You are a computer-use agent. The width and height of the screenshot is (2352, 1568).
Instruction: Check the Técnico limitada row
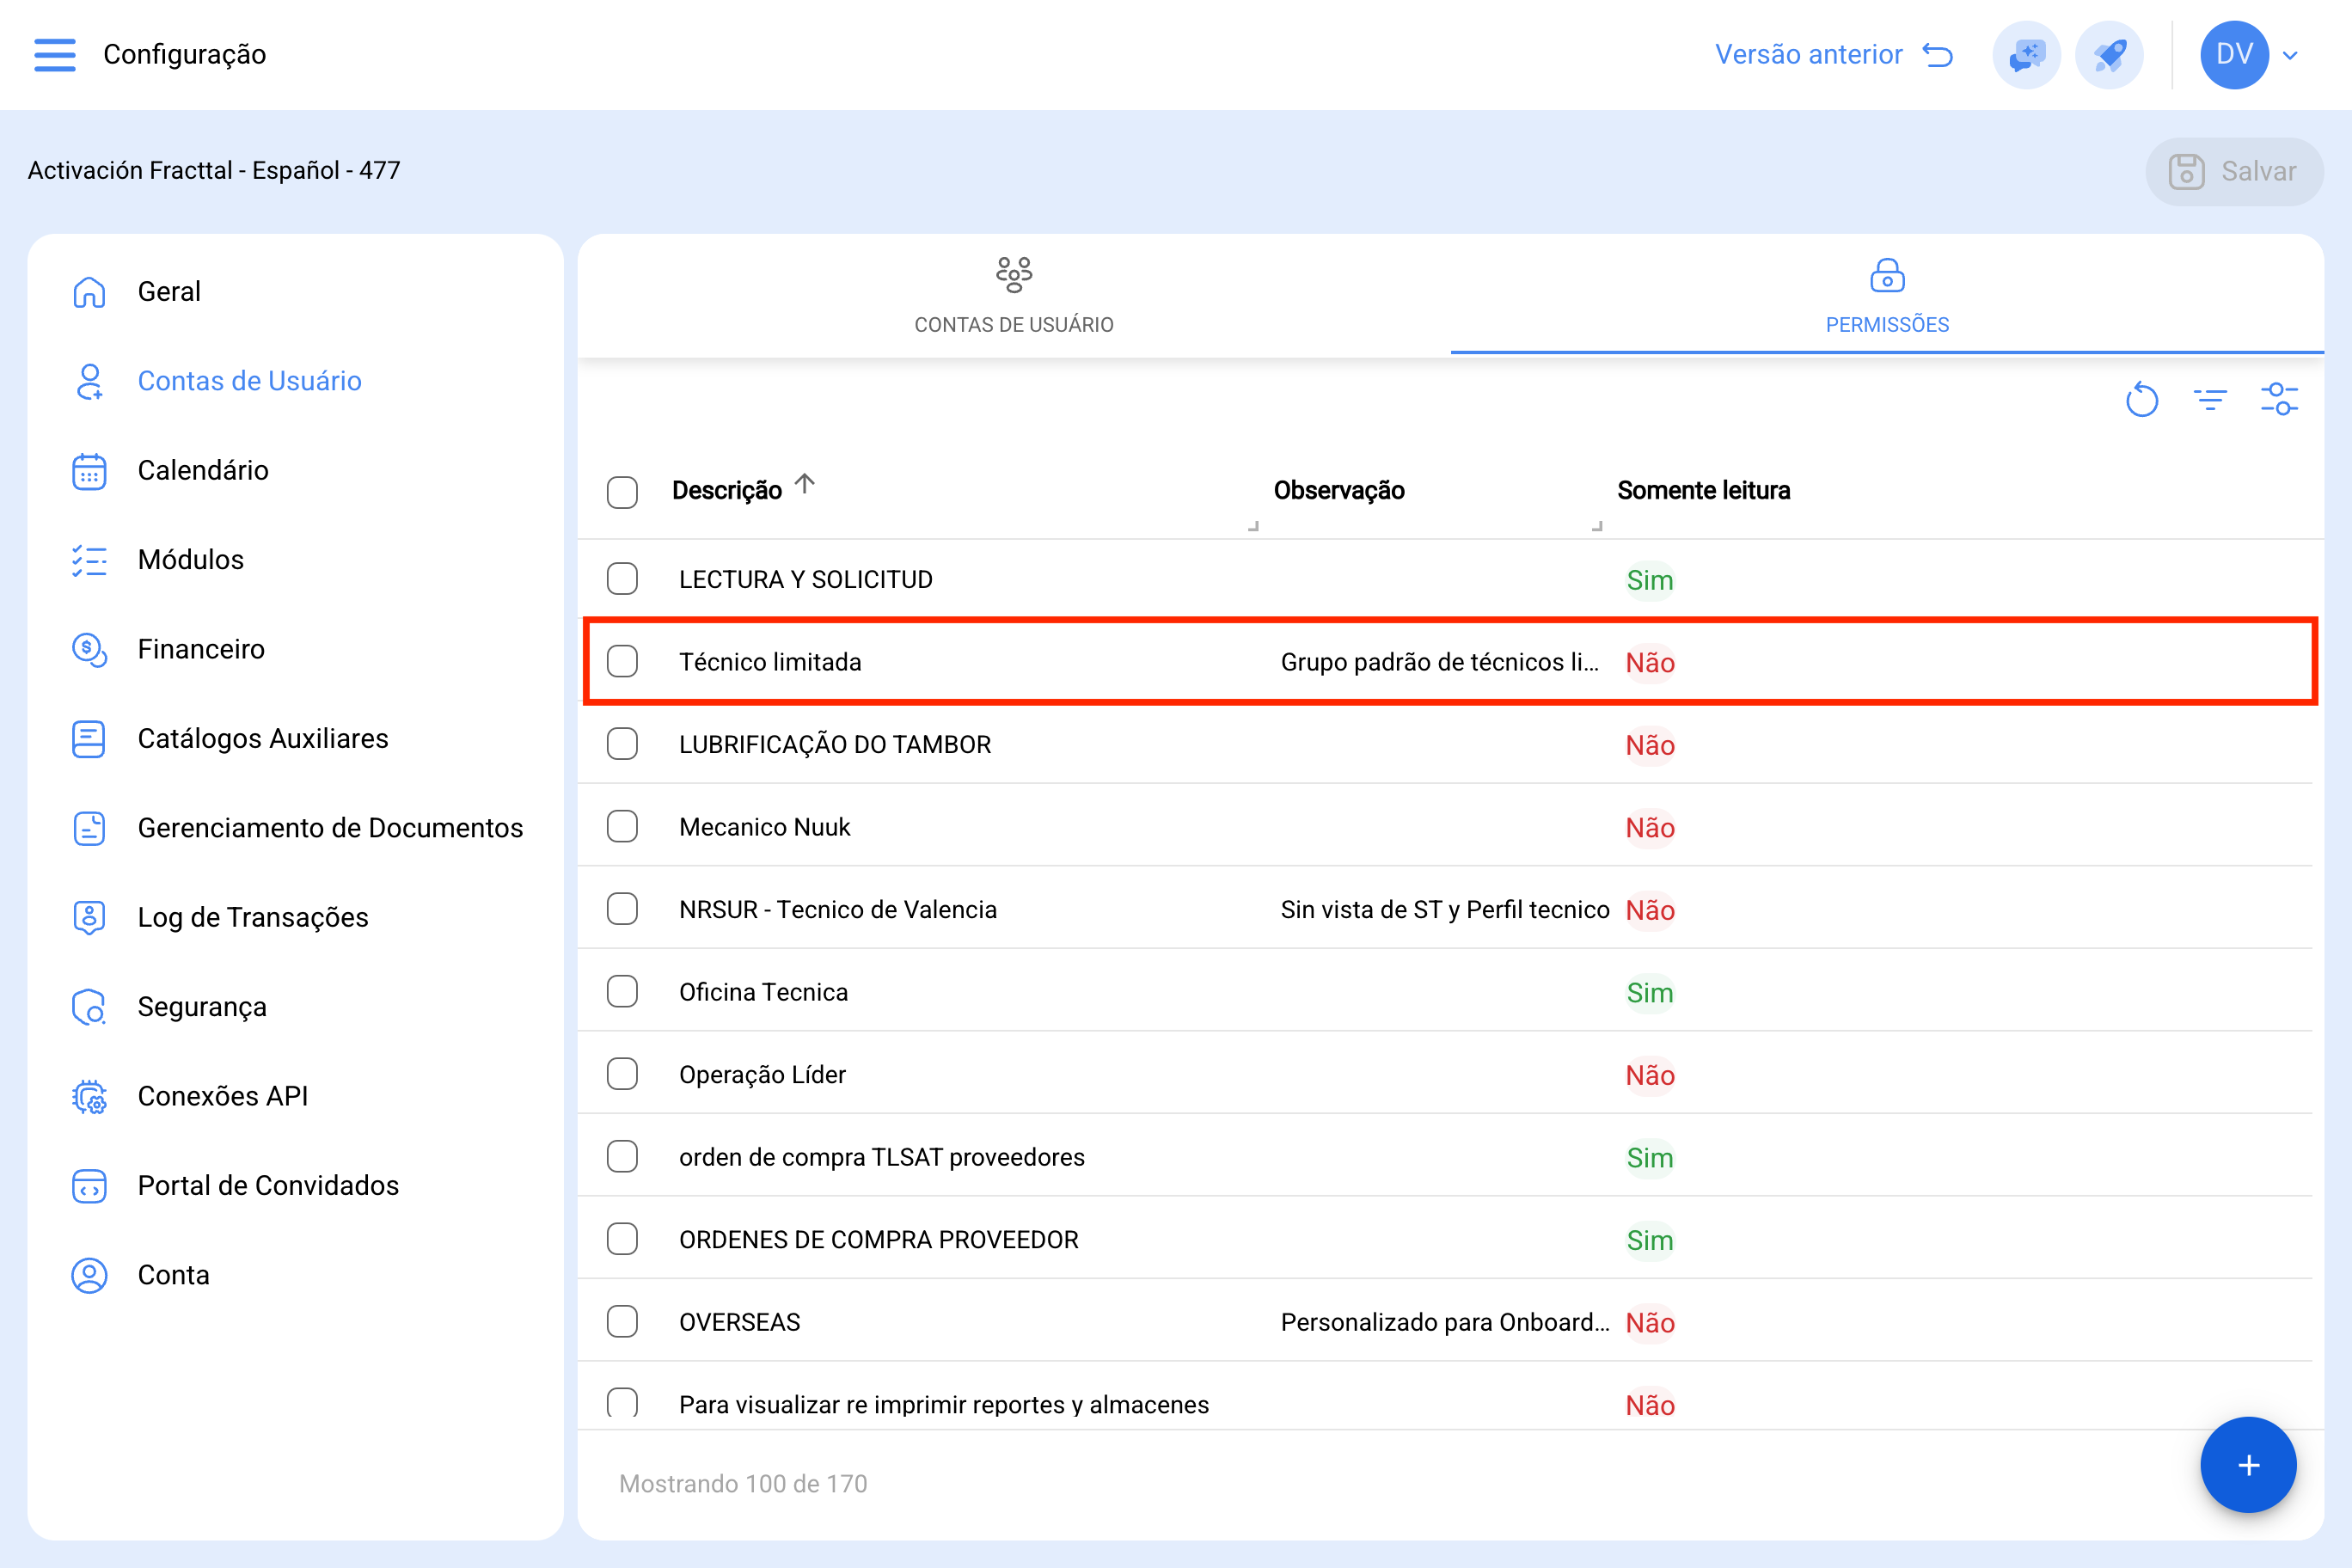click(x=622, y=661)
